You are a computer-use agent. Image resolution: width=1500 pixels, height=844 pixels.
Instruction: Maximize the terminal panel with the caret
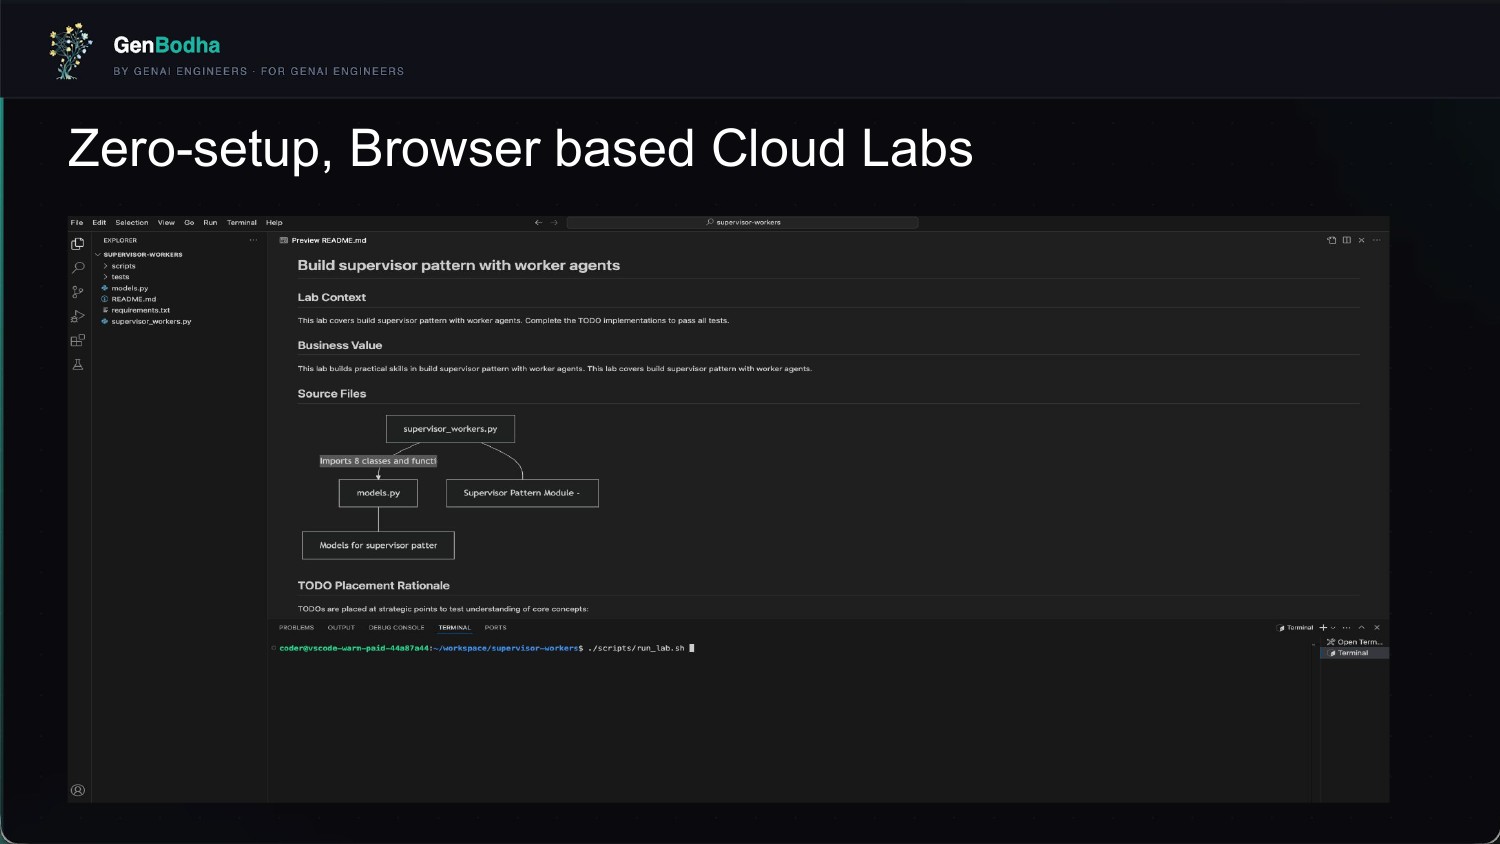click(x=1361, y=628)
